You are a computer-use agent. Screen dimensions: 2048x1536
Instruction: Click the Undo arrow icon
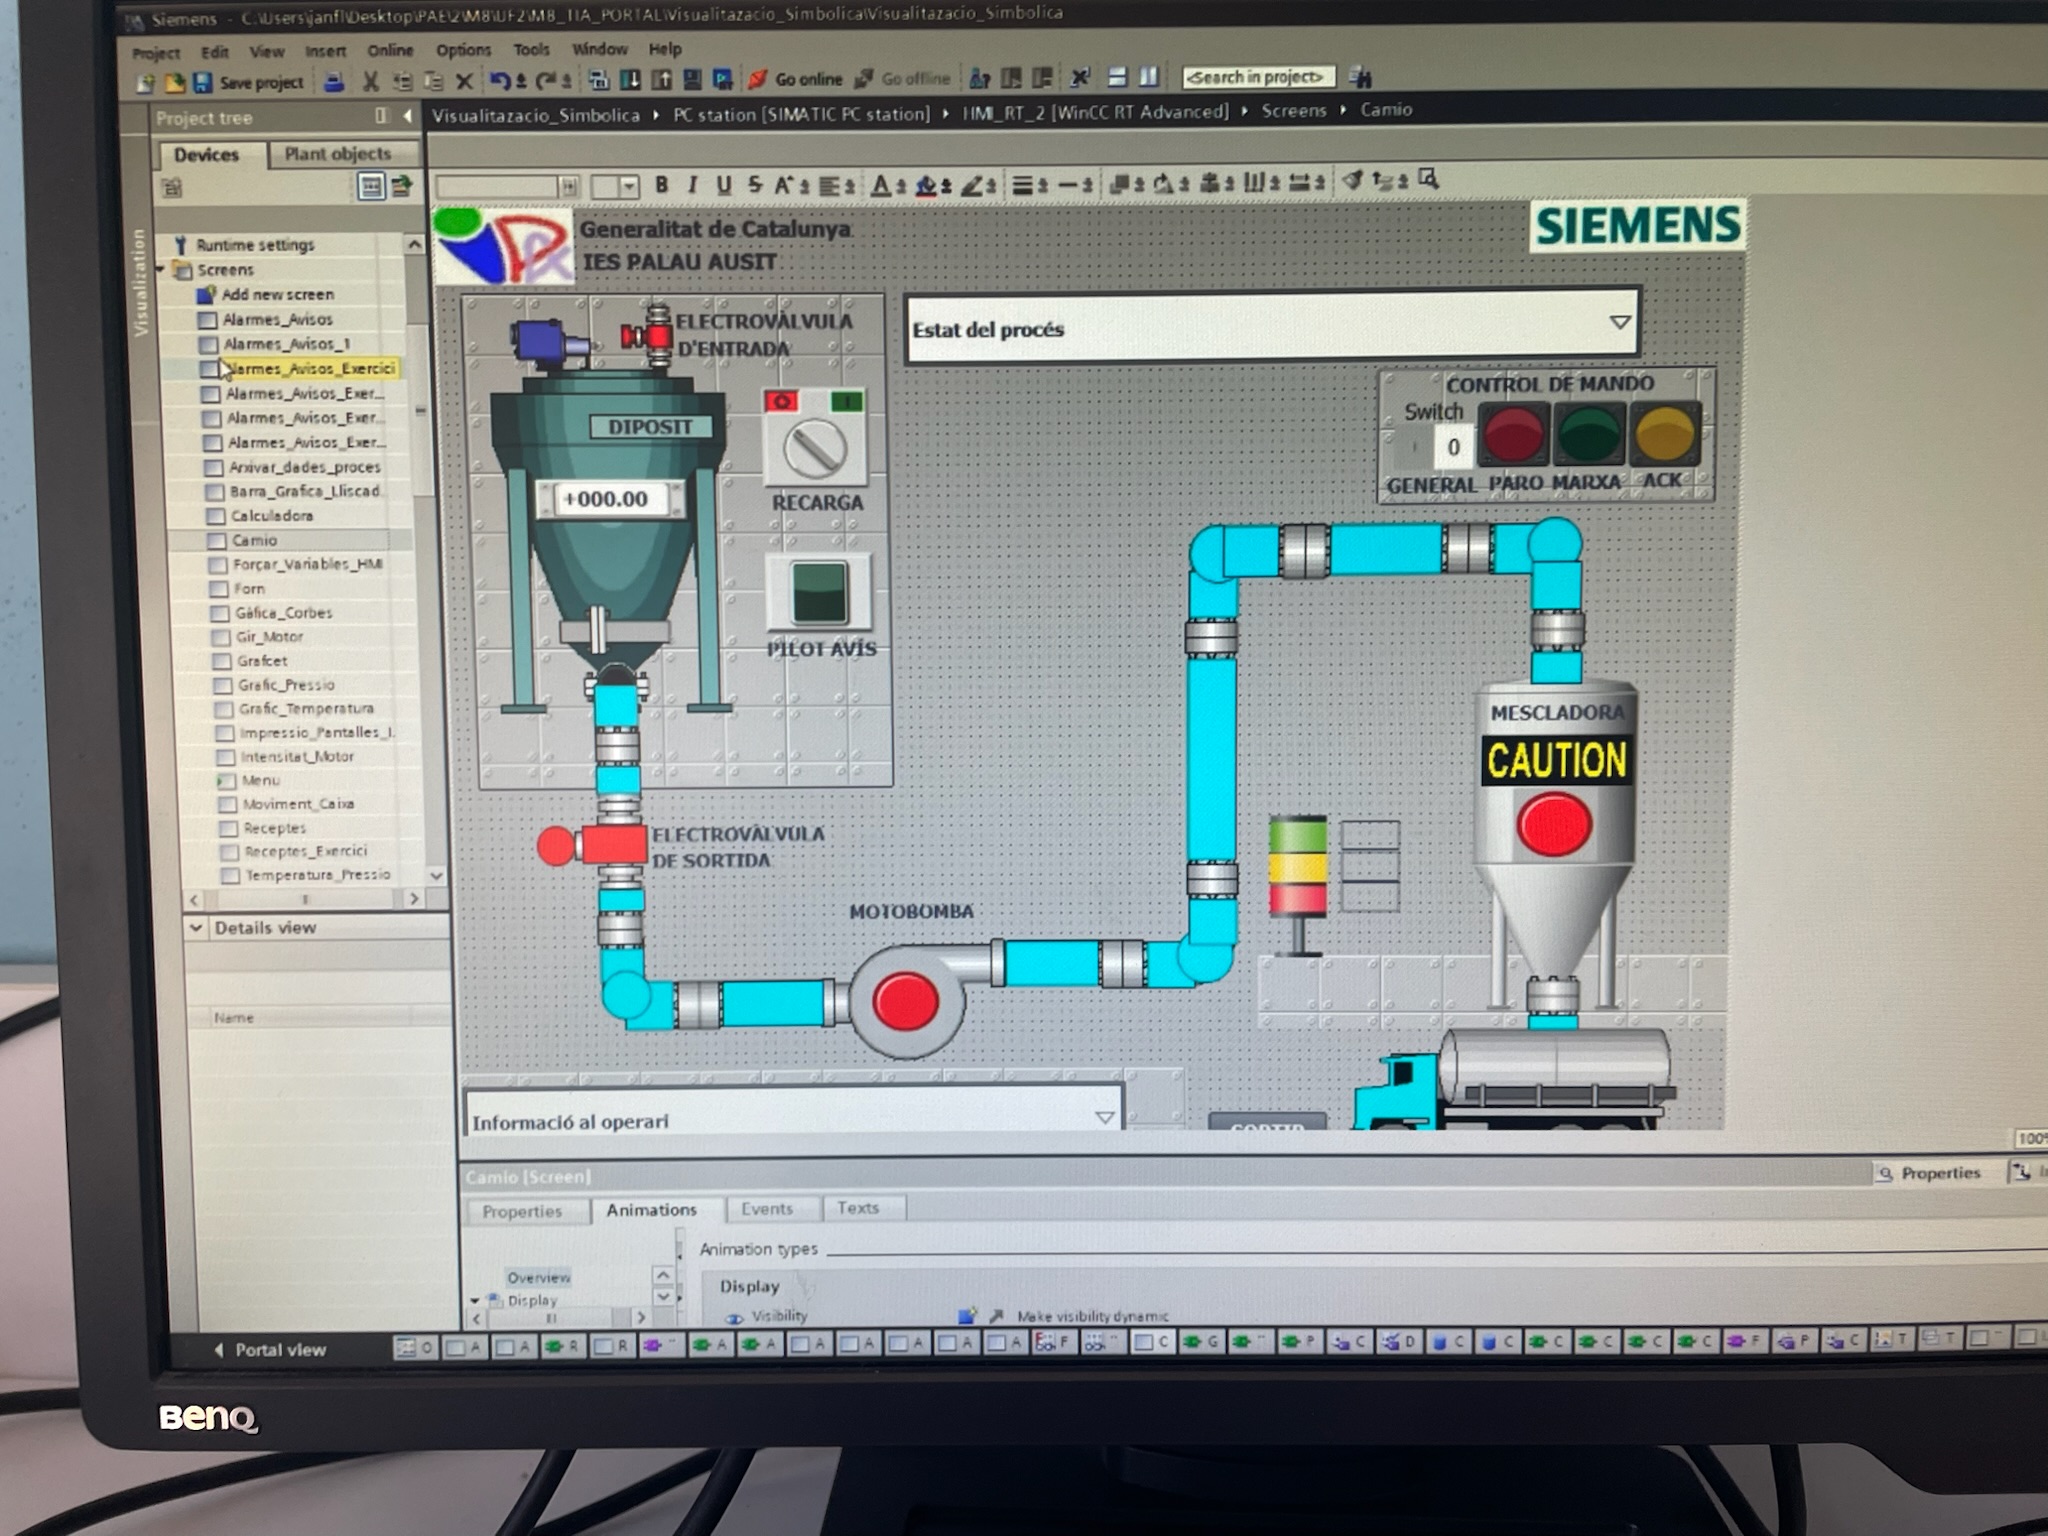click(499, 81)
